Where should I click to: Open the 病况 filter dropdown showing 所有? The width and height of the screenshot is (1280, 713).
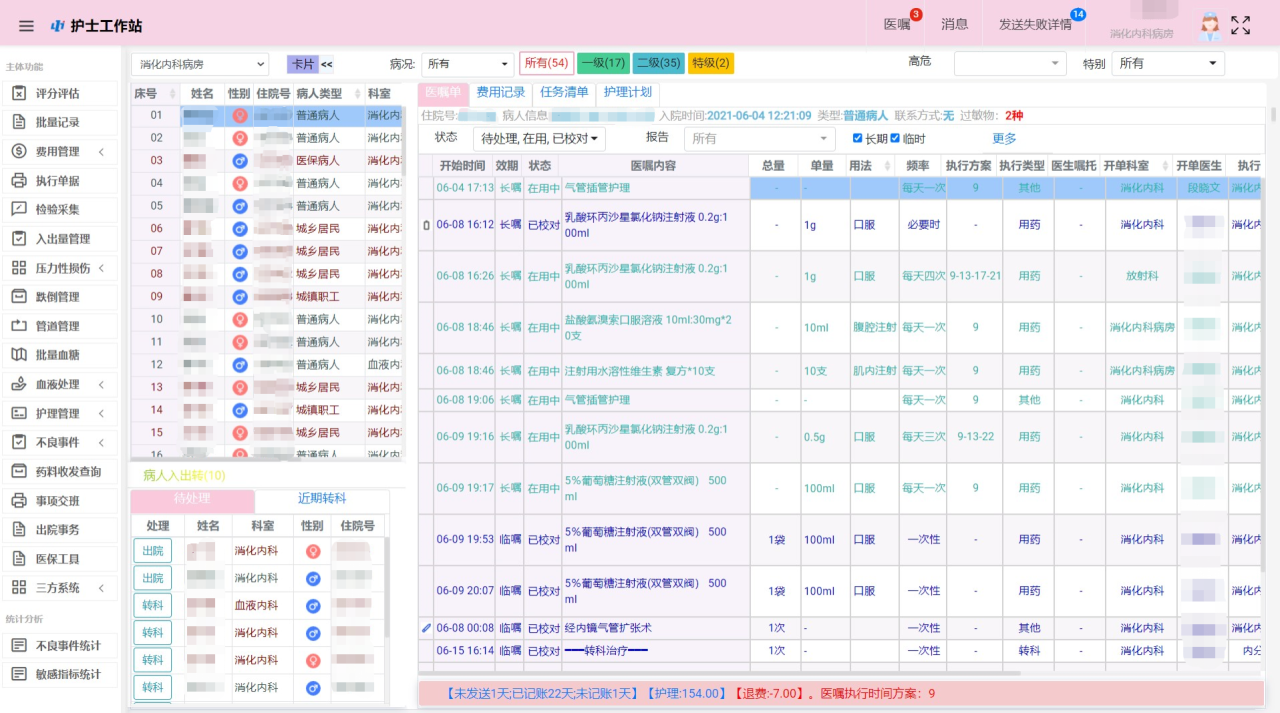pos(467,62)
